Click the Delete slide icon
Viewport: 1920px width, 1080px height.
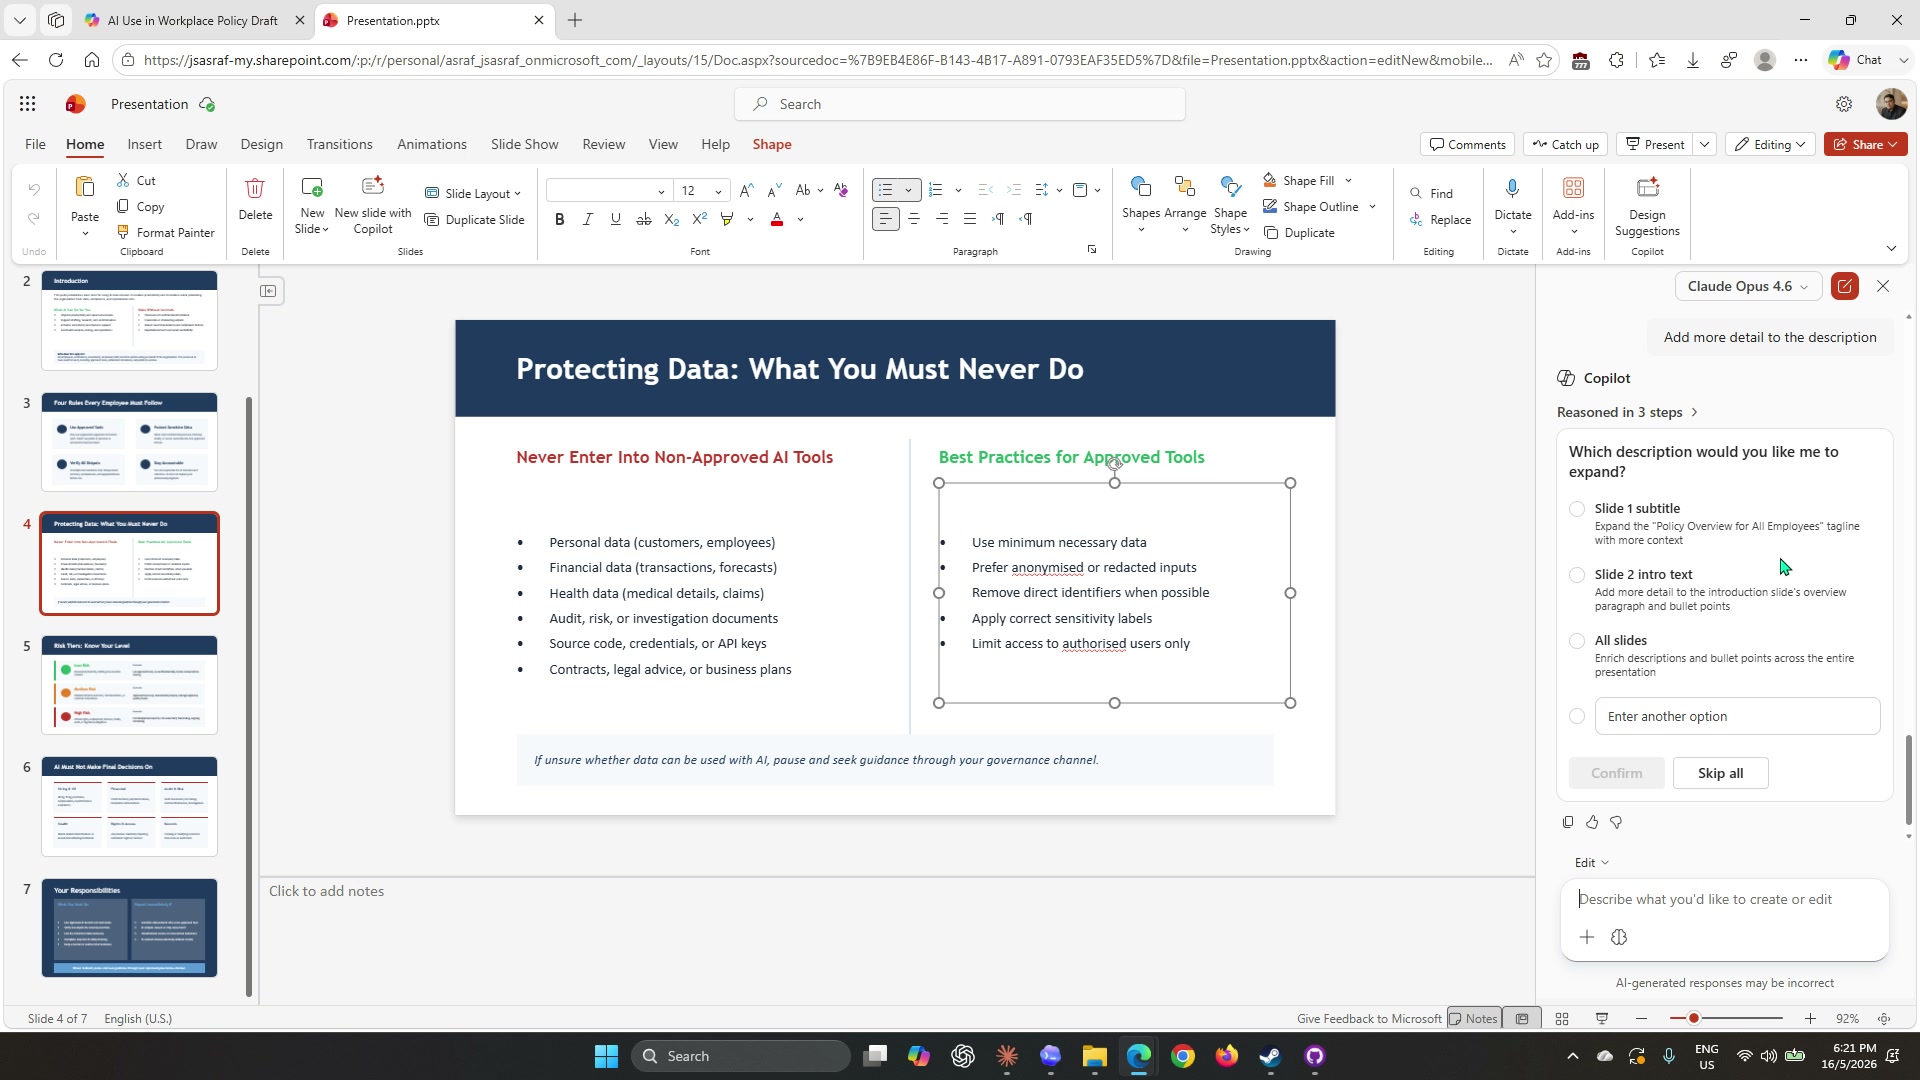point(255,199)
